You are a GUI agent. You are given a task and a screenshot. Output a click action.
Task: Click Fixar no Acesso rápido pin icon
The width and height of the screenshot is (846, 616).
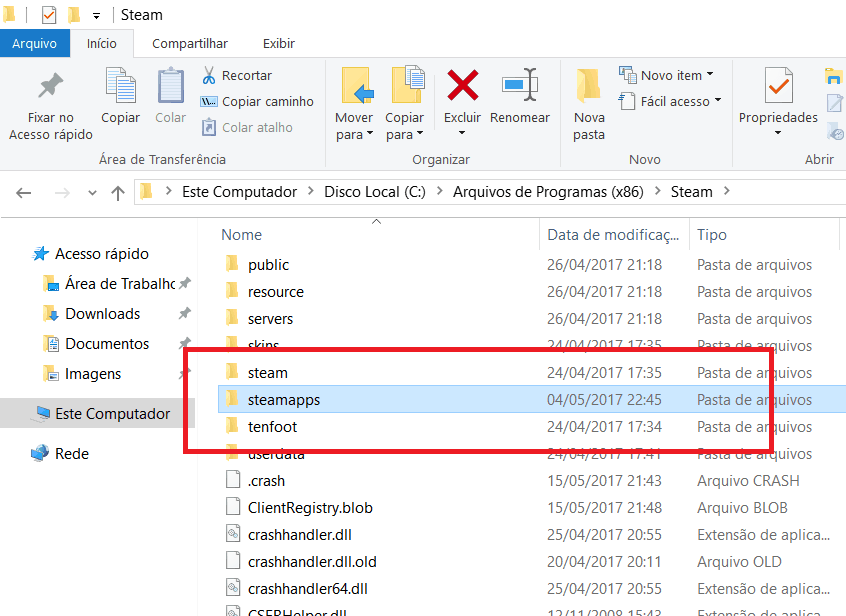tap(51, 85)
